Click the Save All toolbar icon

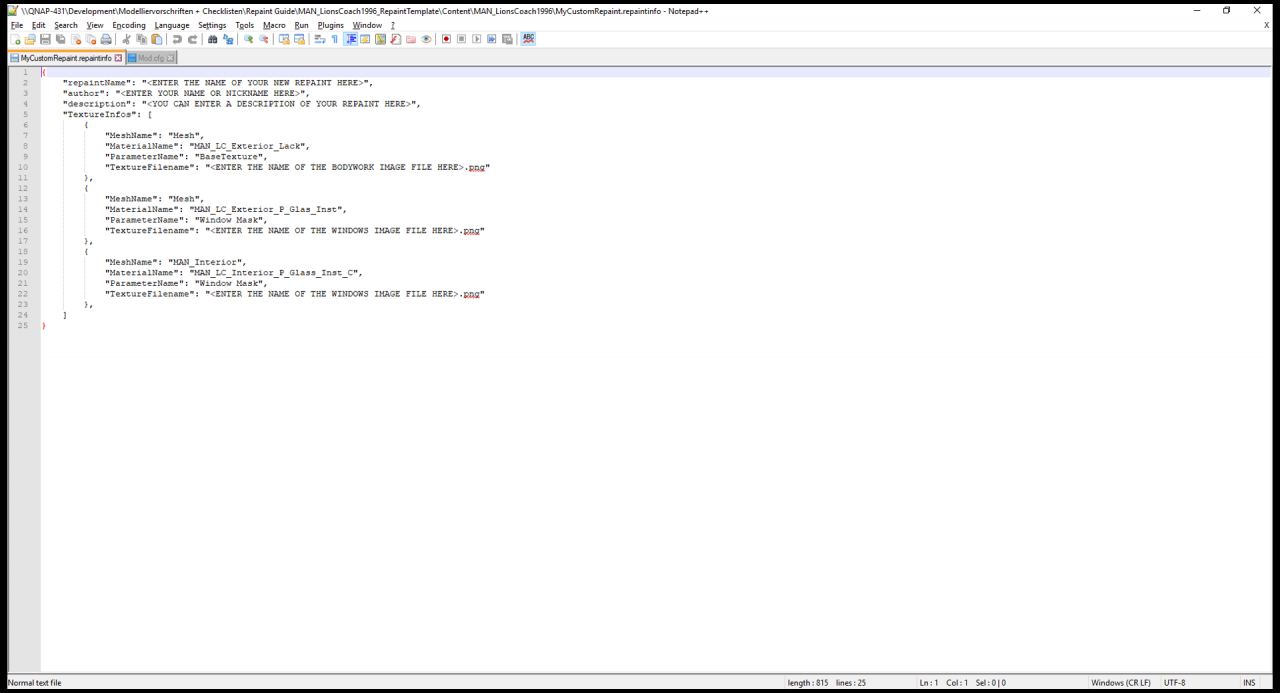coord(60,39)
